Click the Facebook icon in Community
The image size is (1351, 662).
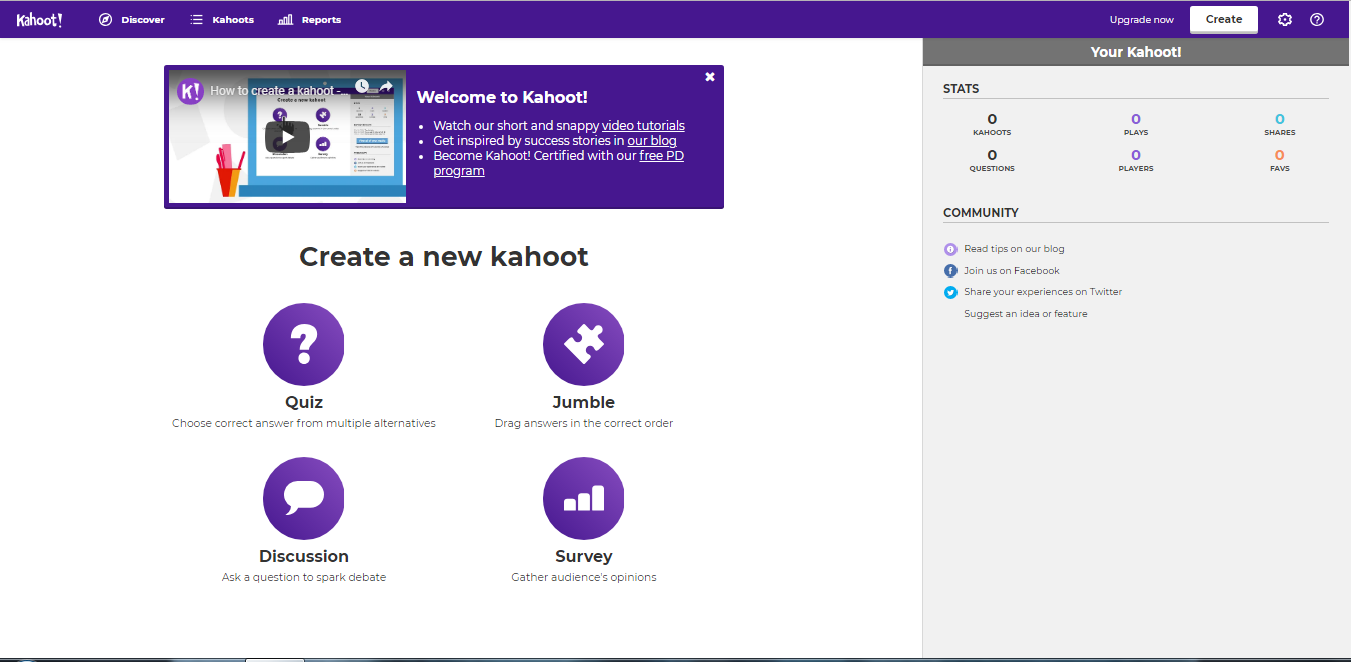pos(950,271)
